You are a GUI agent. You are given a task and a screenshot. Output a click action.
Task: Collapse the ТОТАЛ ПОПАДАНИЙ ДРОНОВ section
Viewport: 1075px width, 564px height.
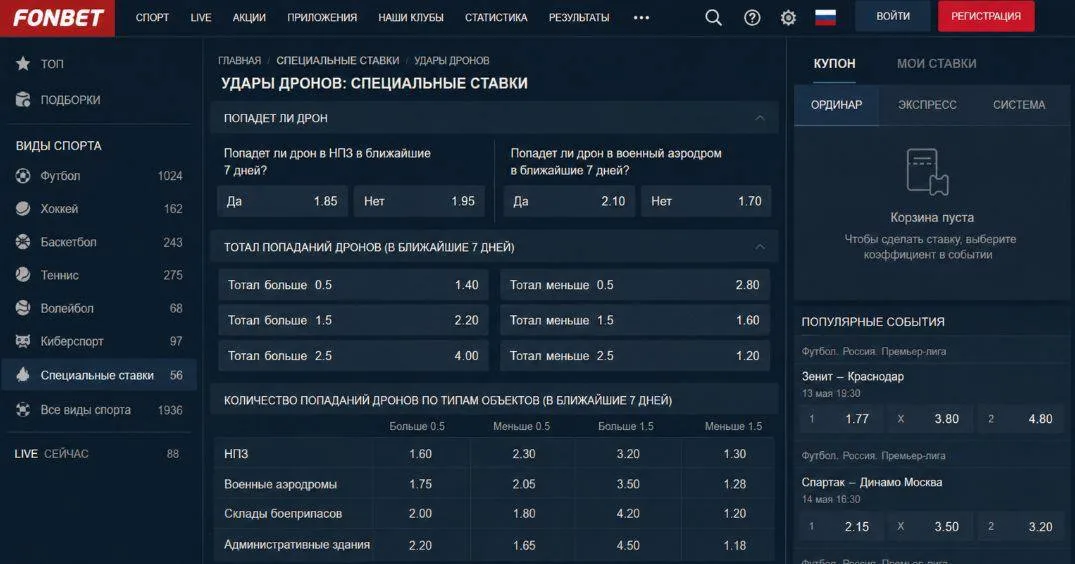(x=760, y=247)
